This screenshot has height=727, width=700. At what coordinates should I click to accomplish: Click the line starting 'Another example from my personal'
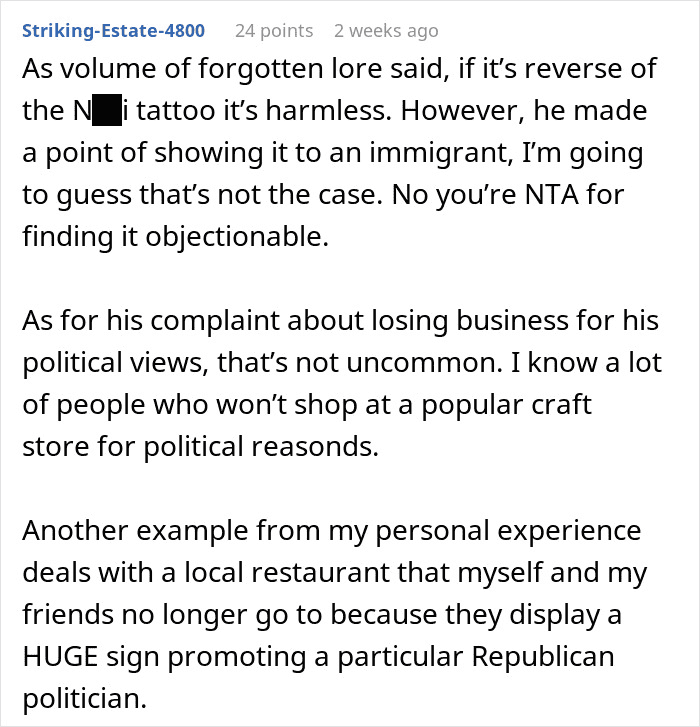(332, 530)
